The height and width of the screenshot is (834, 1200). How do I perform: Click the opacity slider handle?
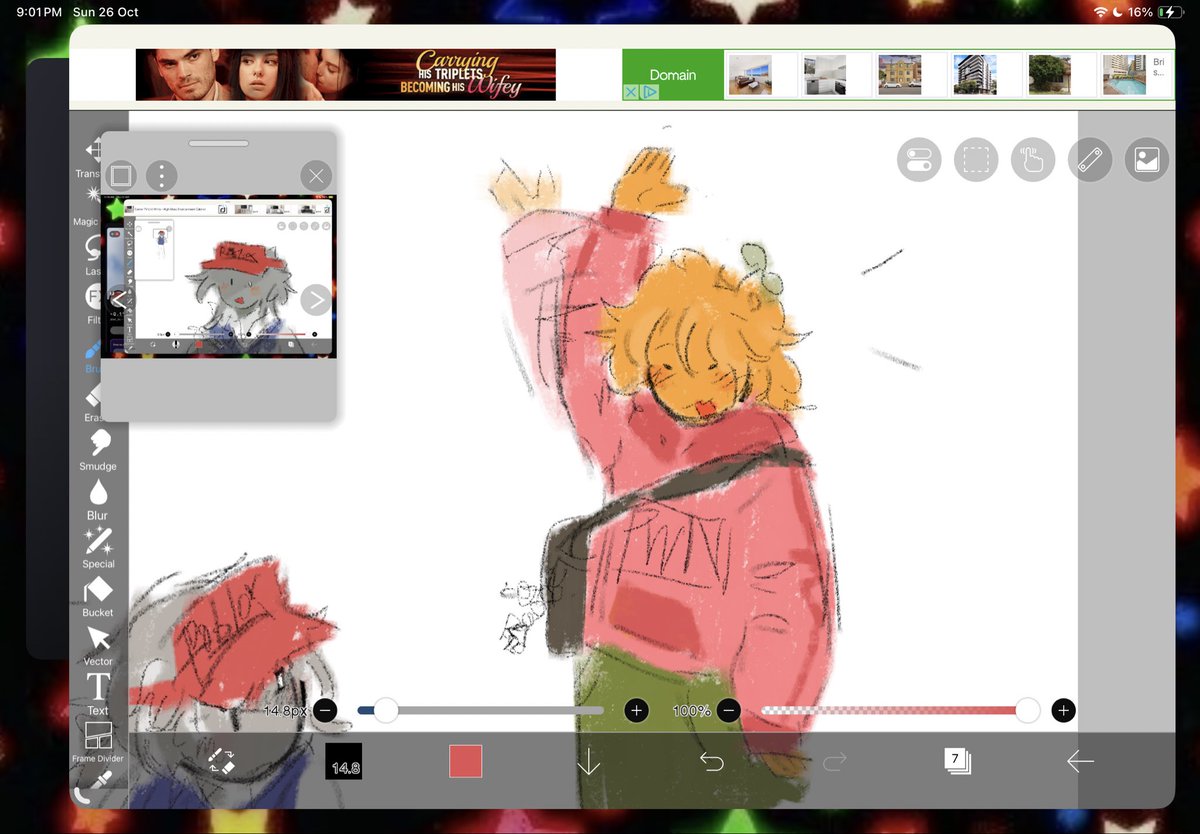[x=1028, y=711]
